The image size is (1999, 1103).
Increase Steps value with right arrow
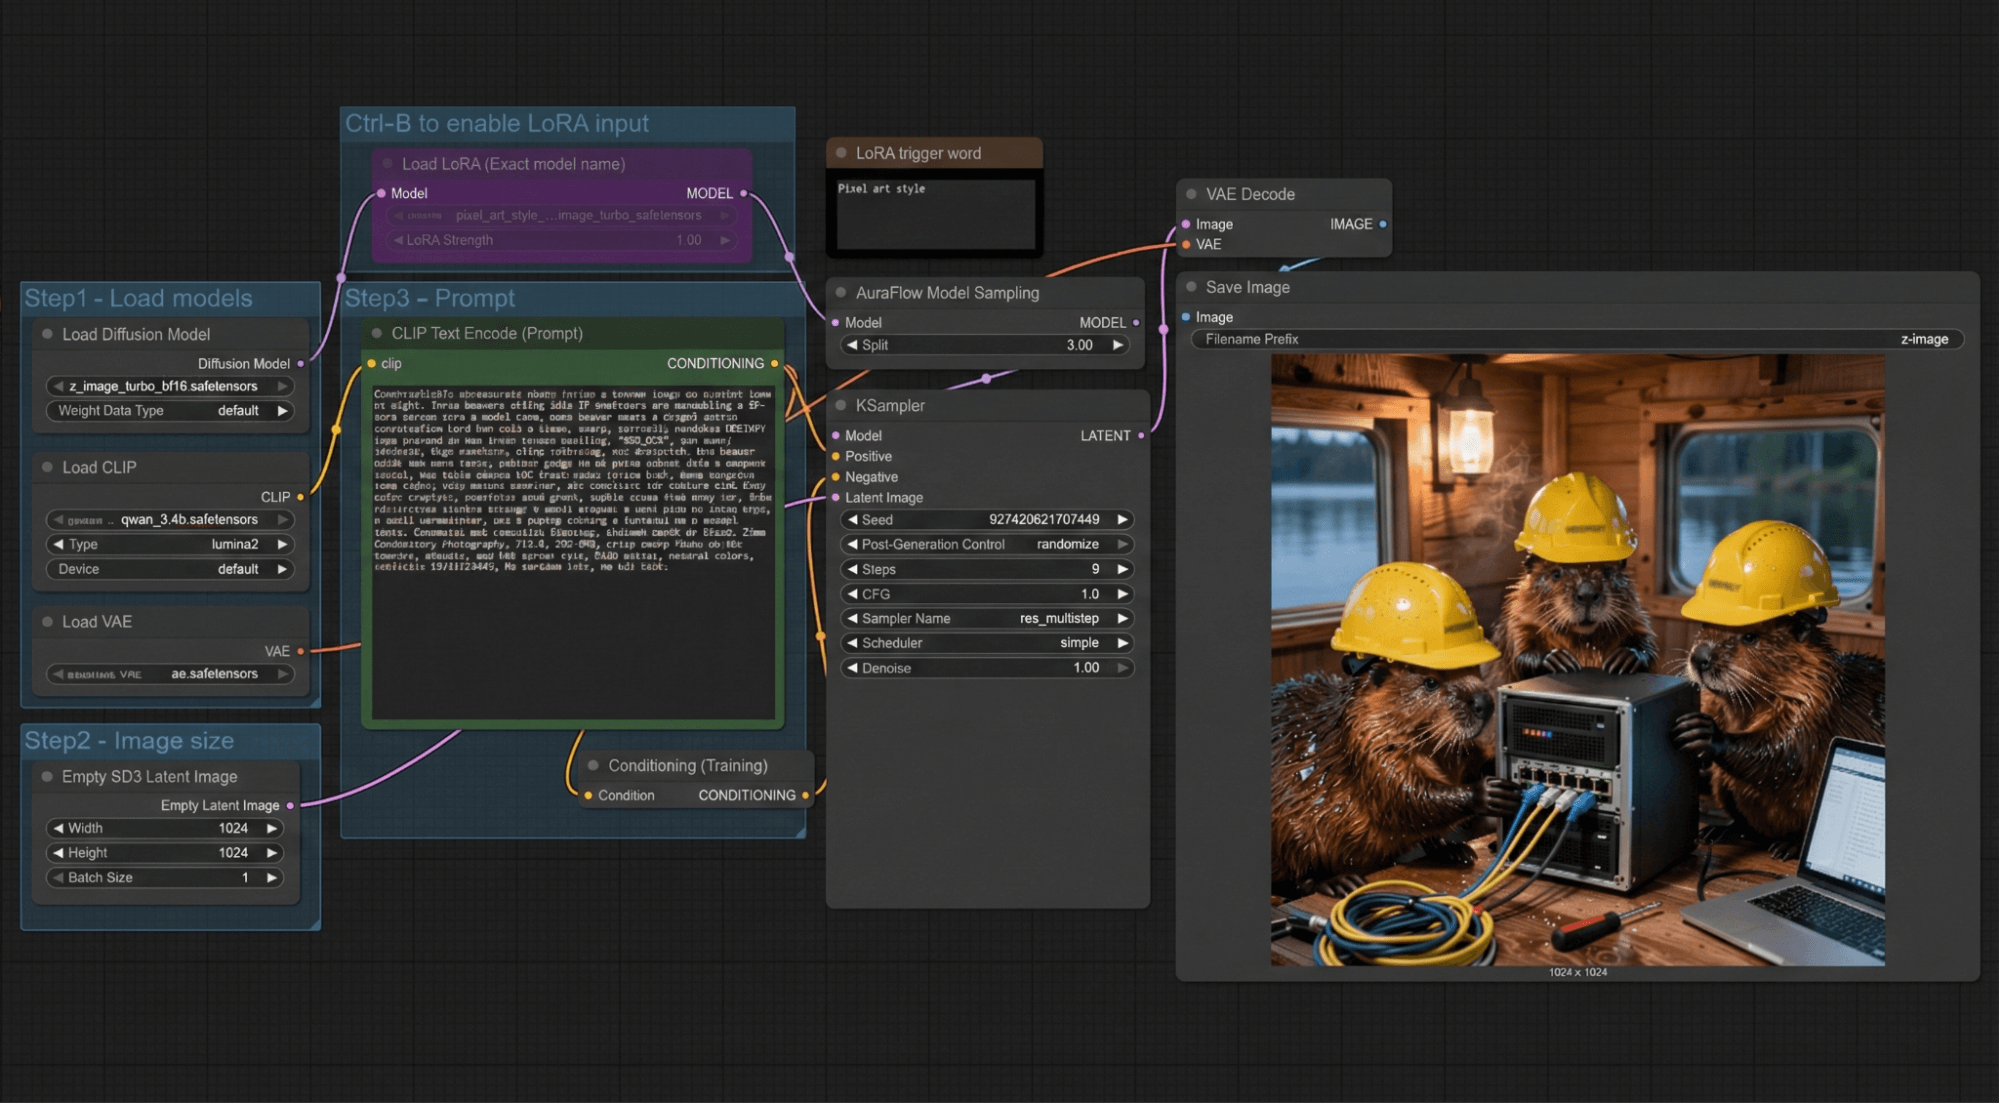point(1122,569)
